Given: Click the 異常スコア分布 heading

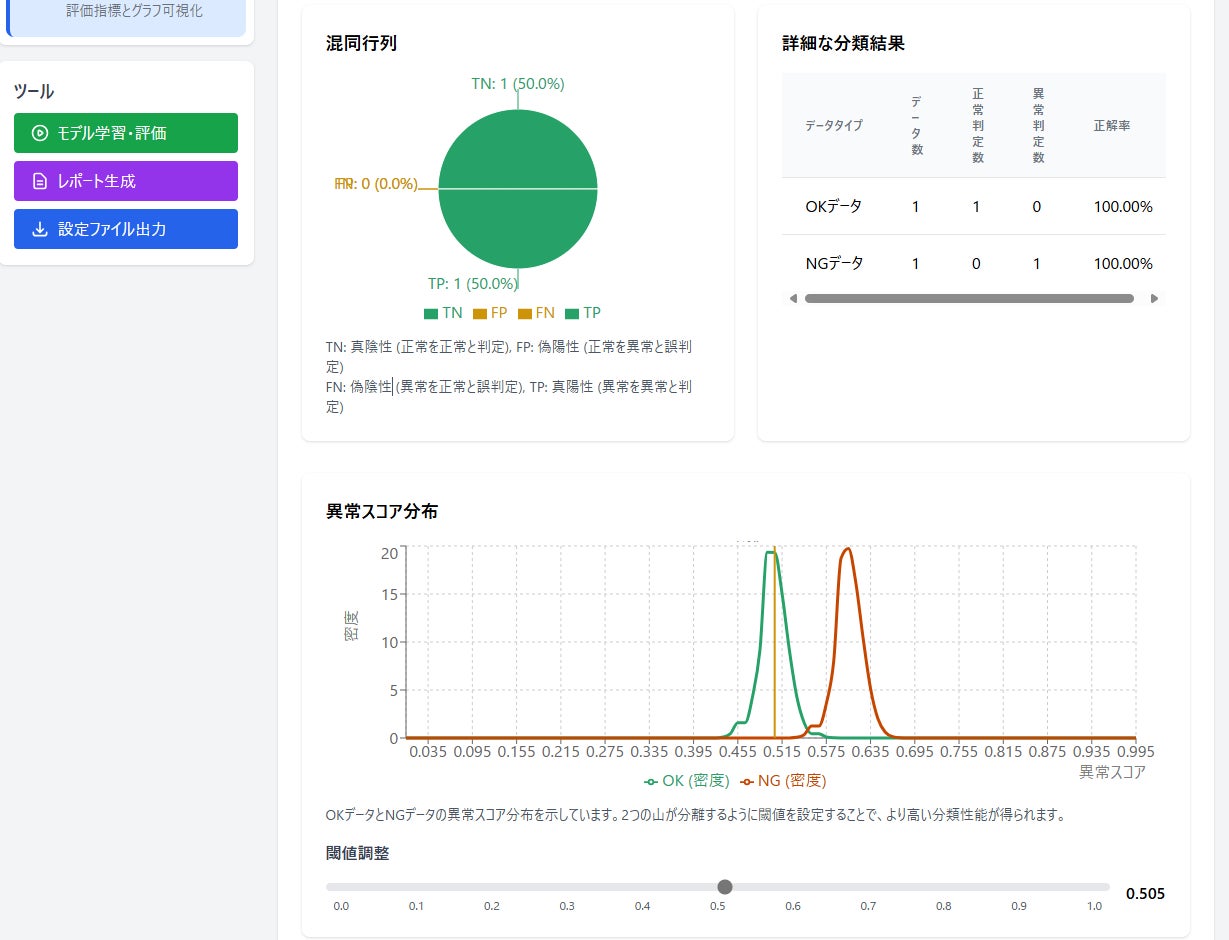Looking at the screenshot, I should tap(382, 511).
